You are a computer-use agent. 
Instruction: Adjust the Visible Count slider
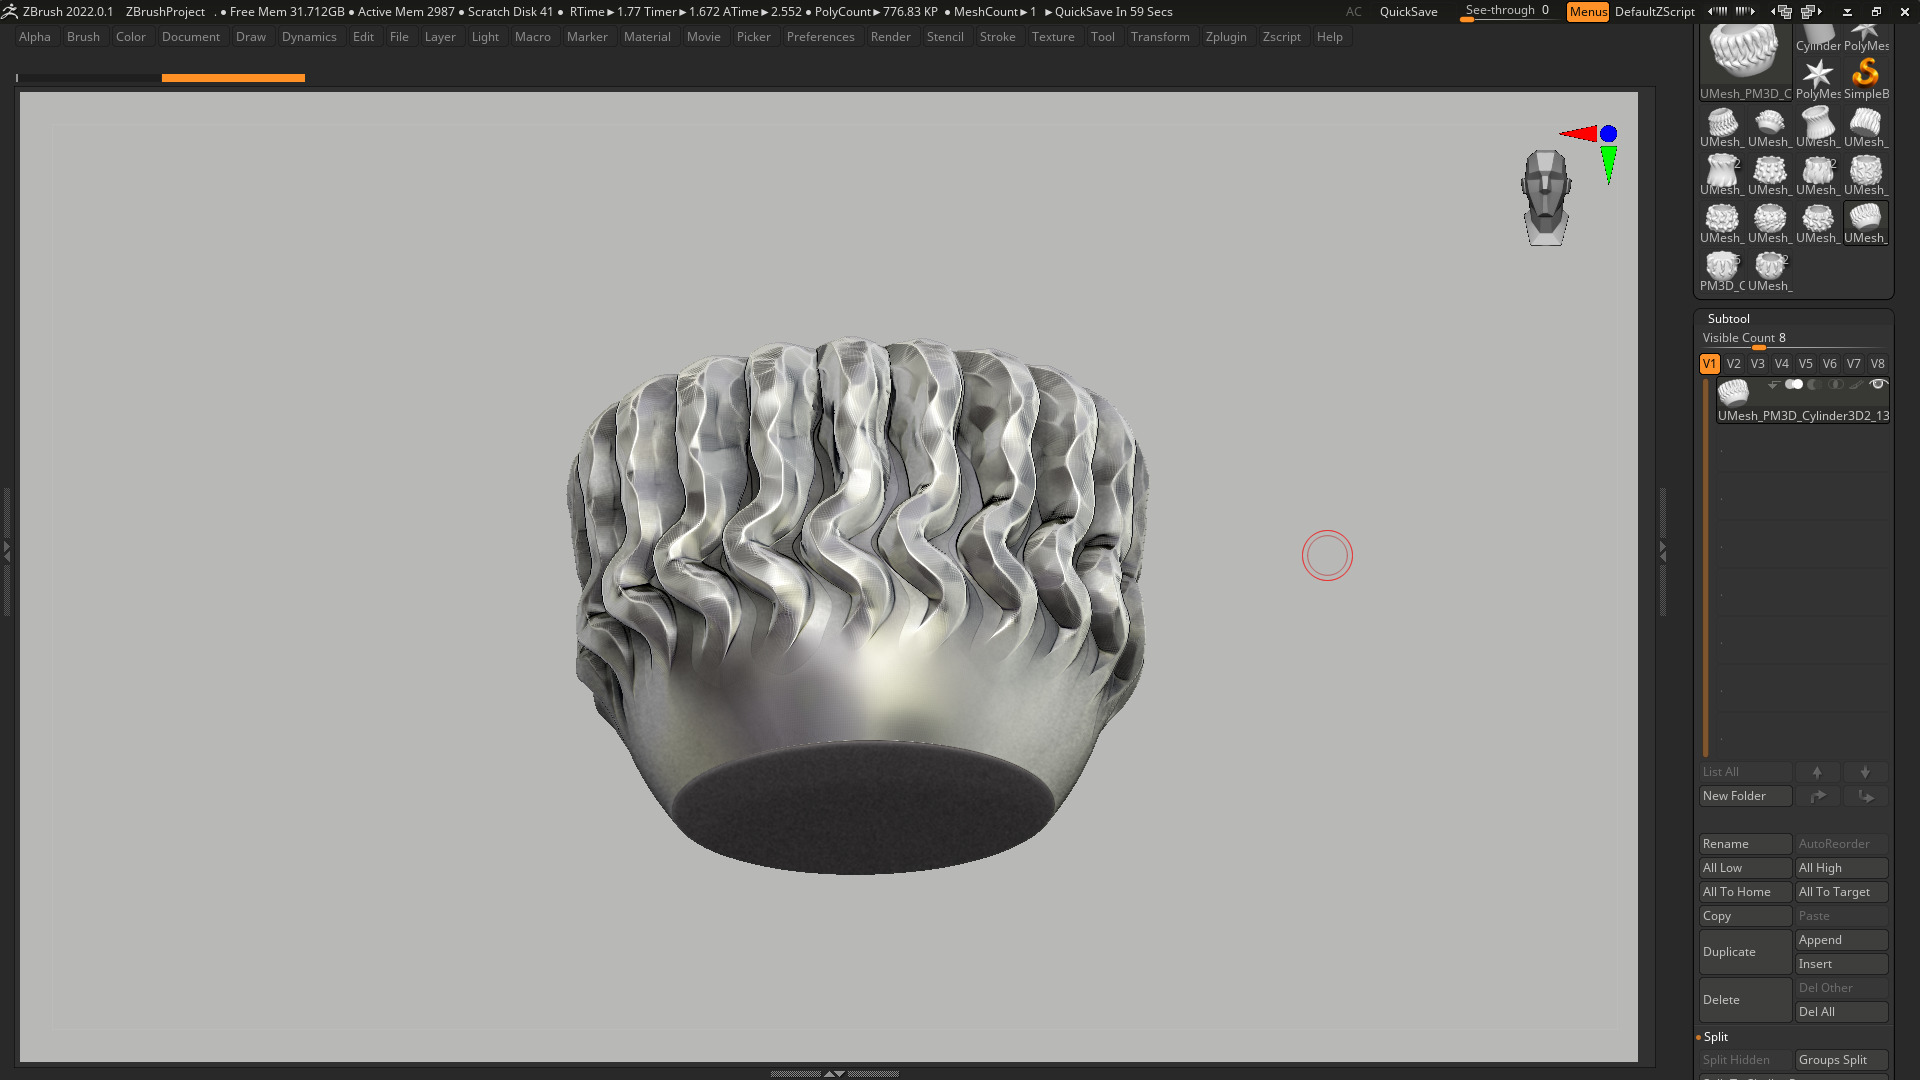pos(1792,339)
